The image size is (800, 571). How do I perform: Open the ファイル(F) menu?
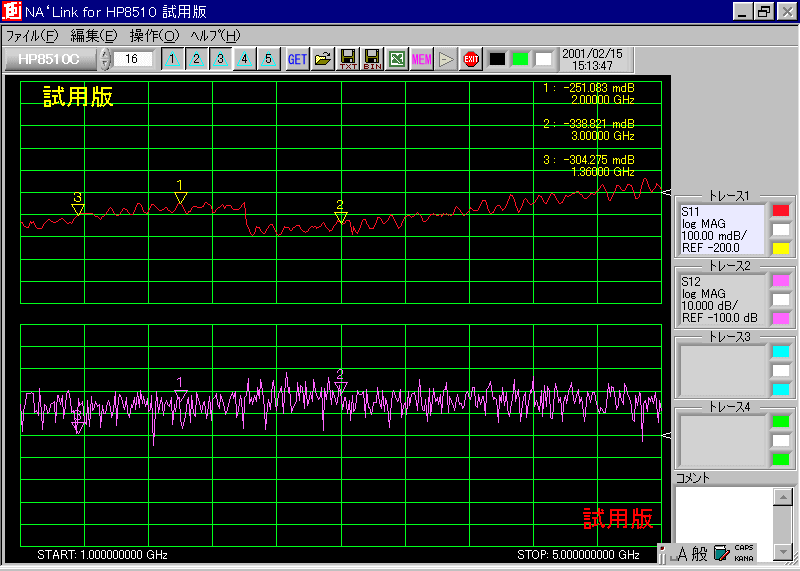(x=32, y=36)
